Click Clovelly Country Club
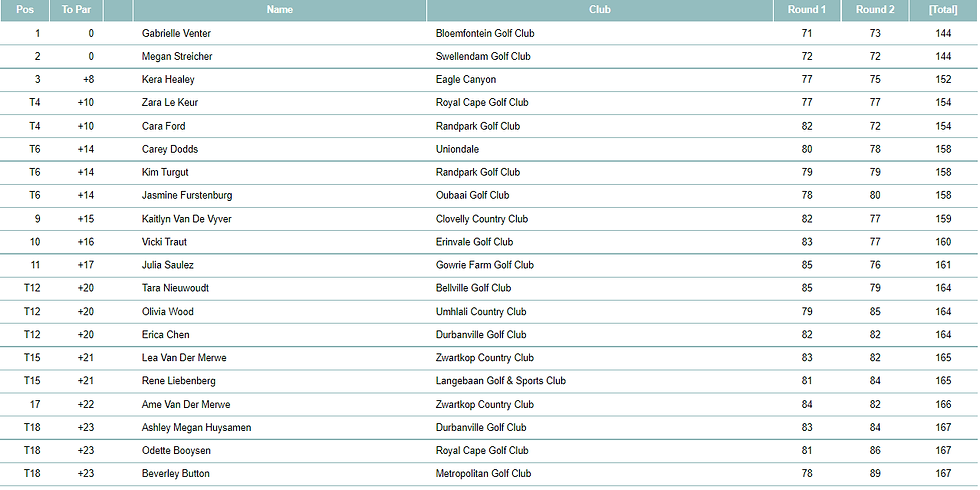Screen dimensions: 980x490 point(482,219)
